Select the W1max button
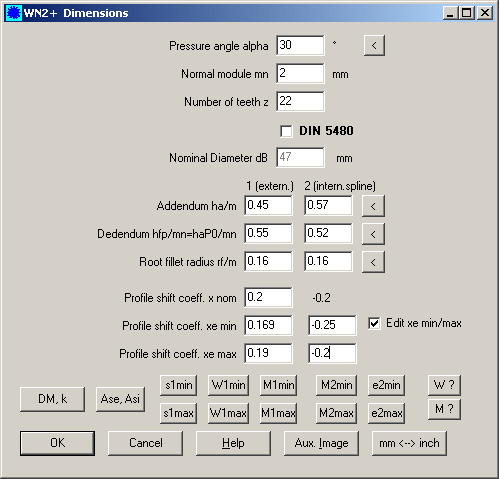 228,413
